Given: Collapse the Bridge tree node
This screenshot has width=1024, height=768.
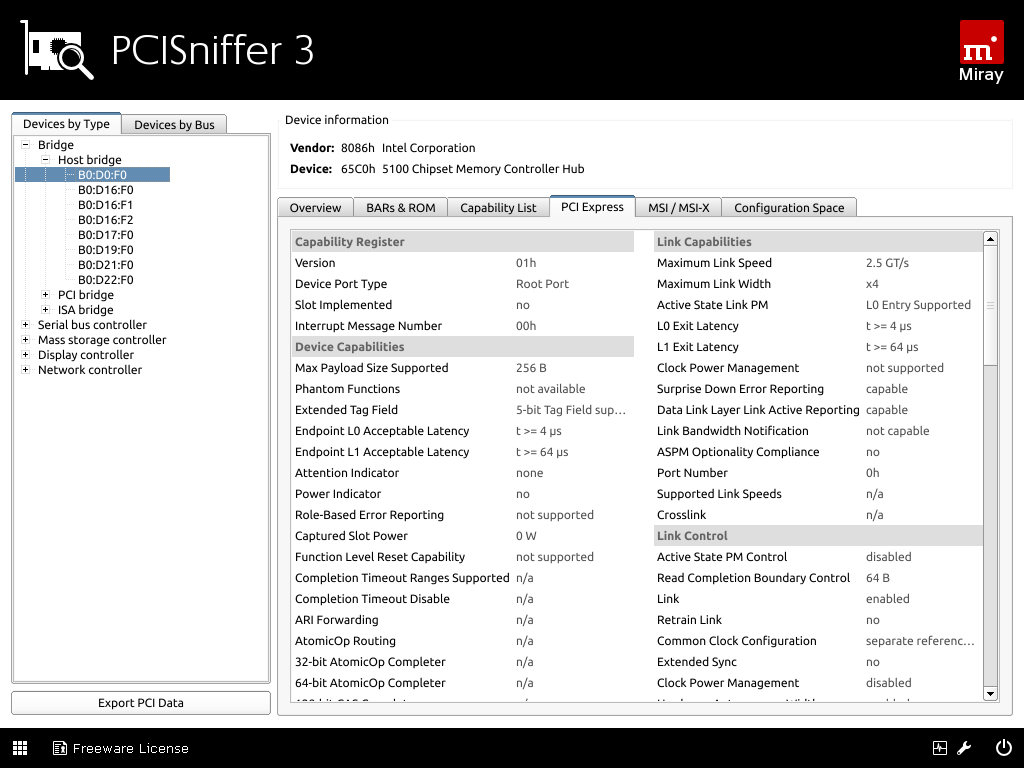Looking at the screenshot, I should [x=25, y=145].
